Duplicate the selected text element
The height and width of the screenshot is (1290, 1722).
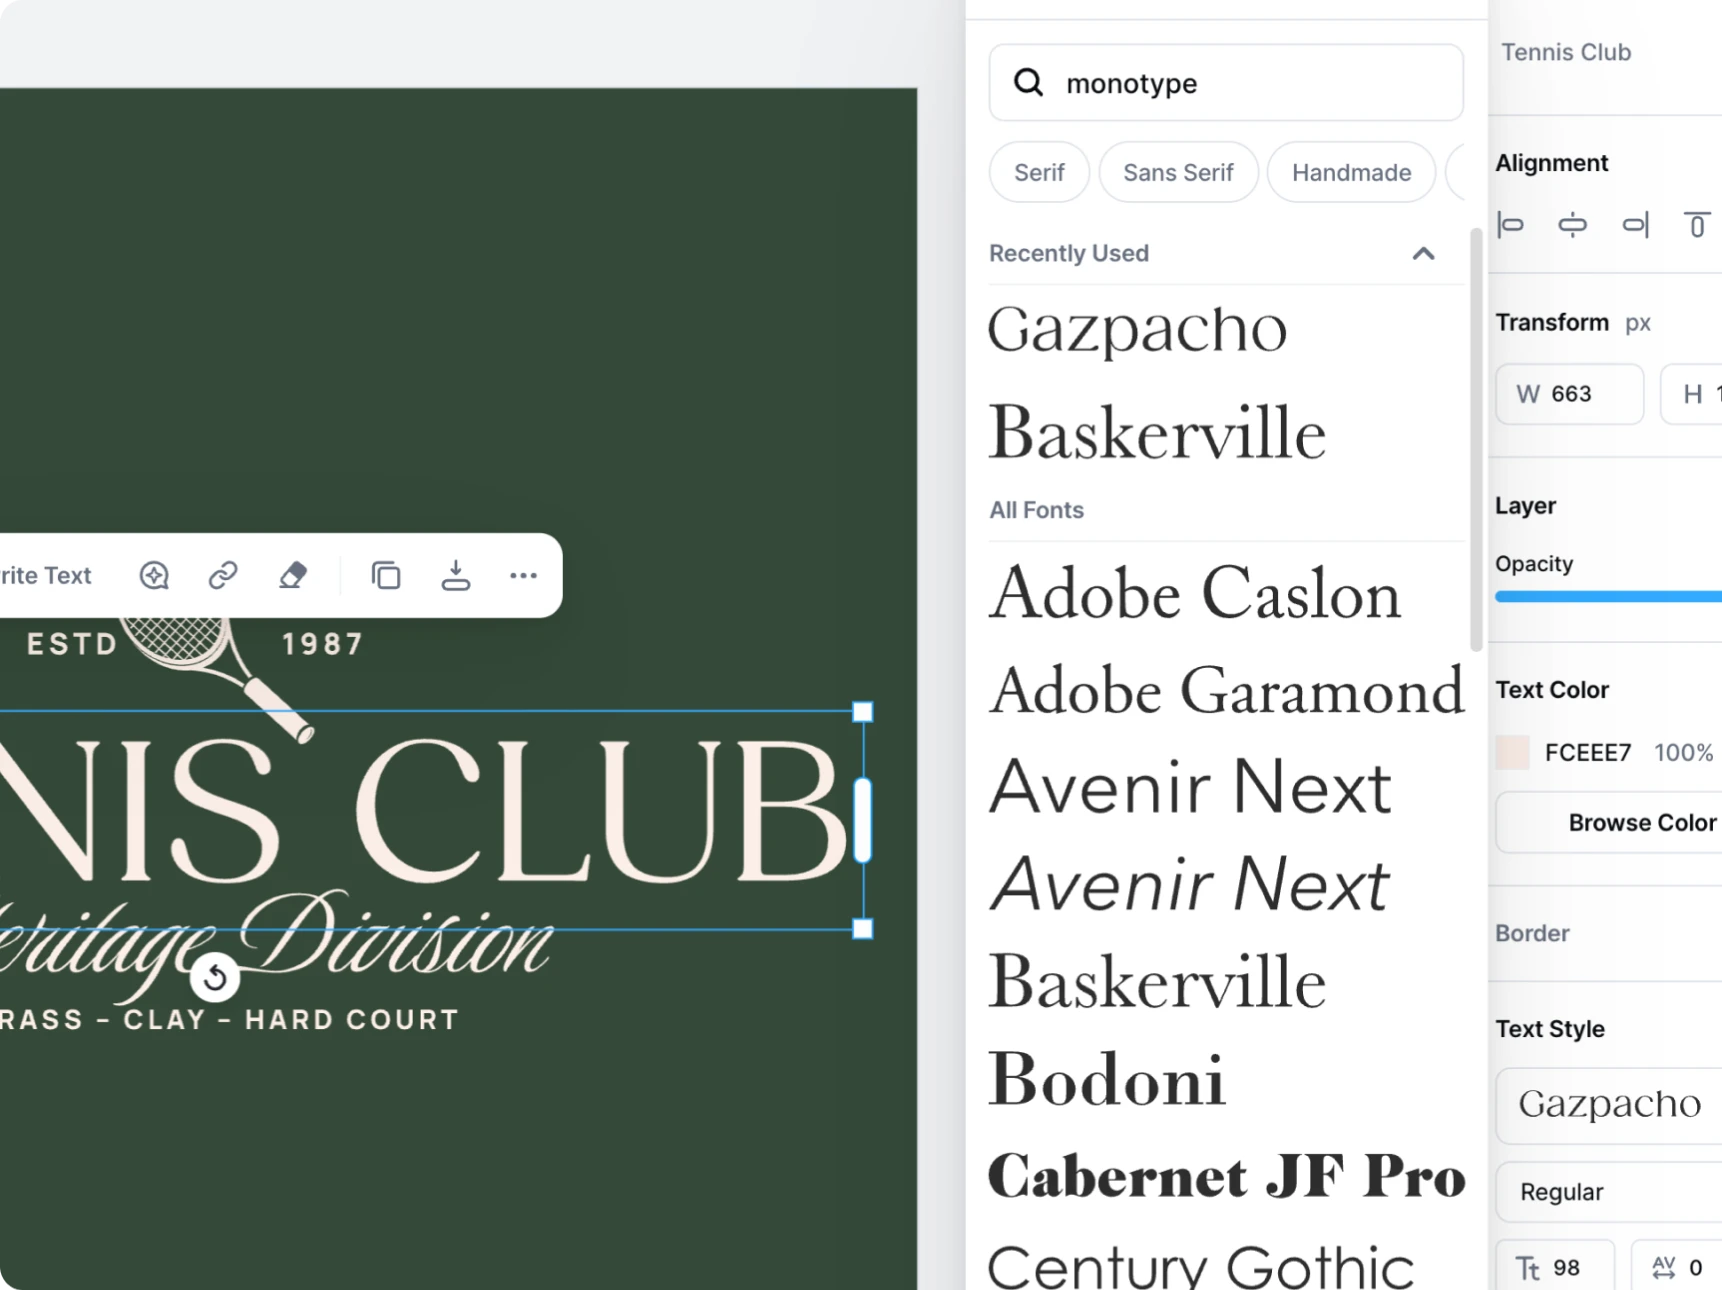click(x=386, y=575)
